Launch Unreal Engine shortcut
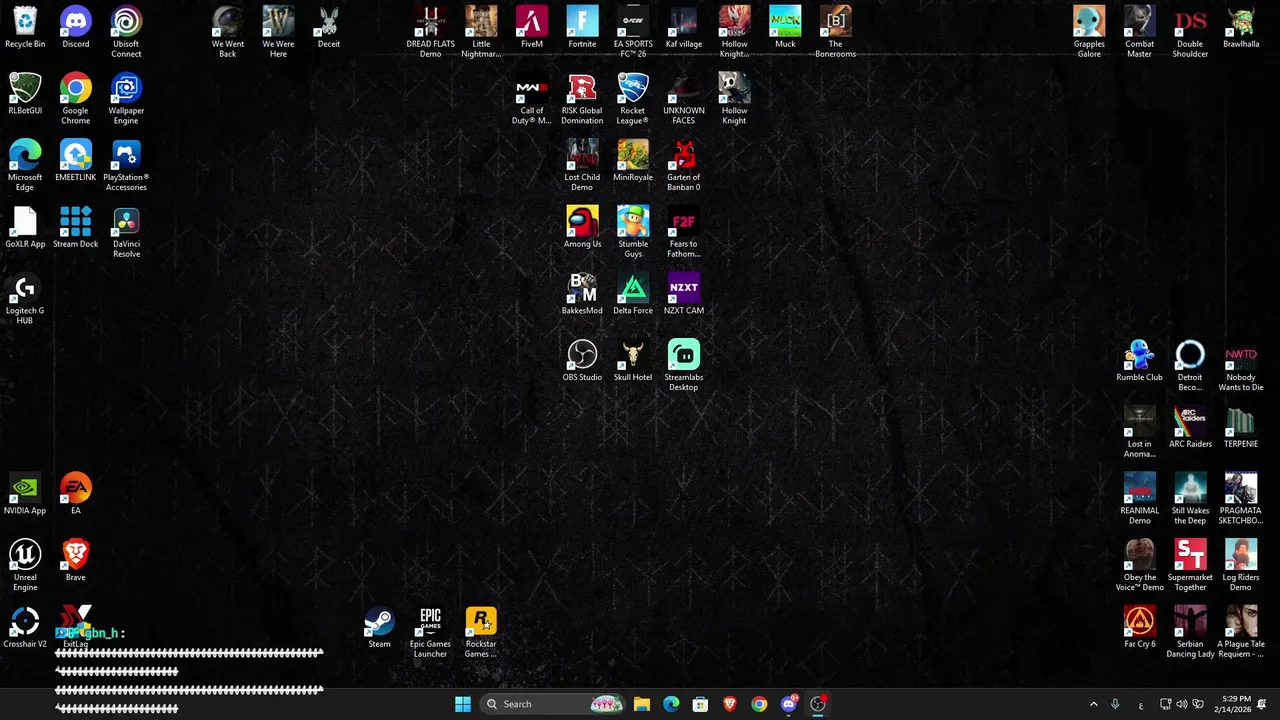The height and width of the screenshot is (720, 1280). click(25, 565)
